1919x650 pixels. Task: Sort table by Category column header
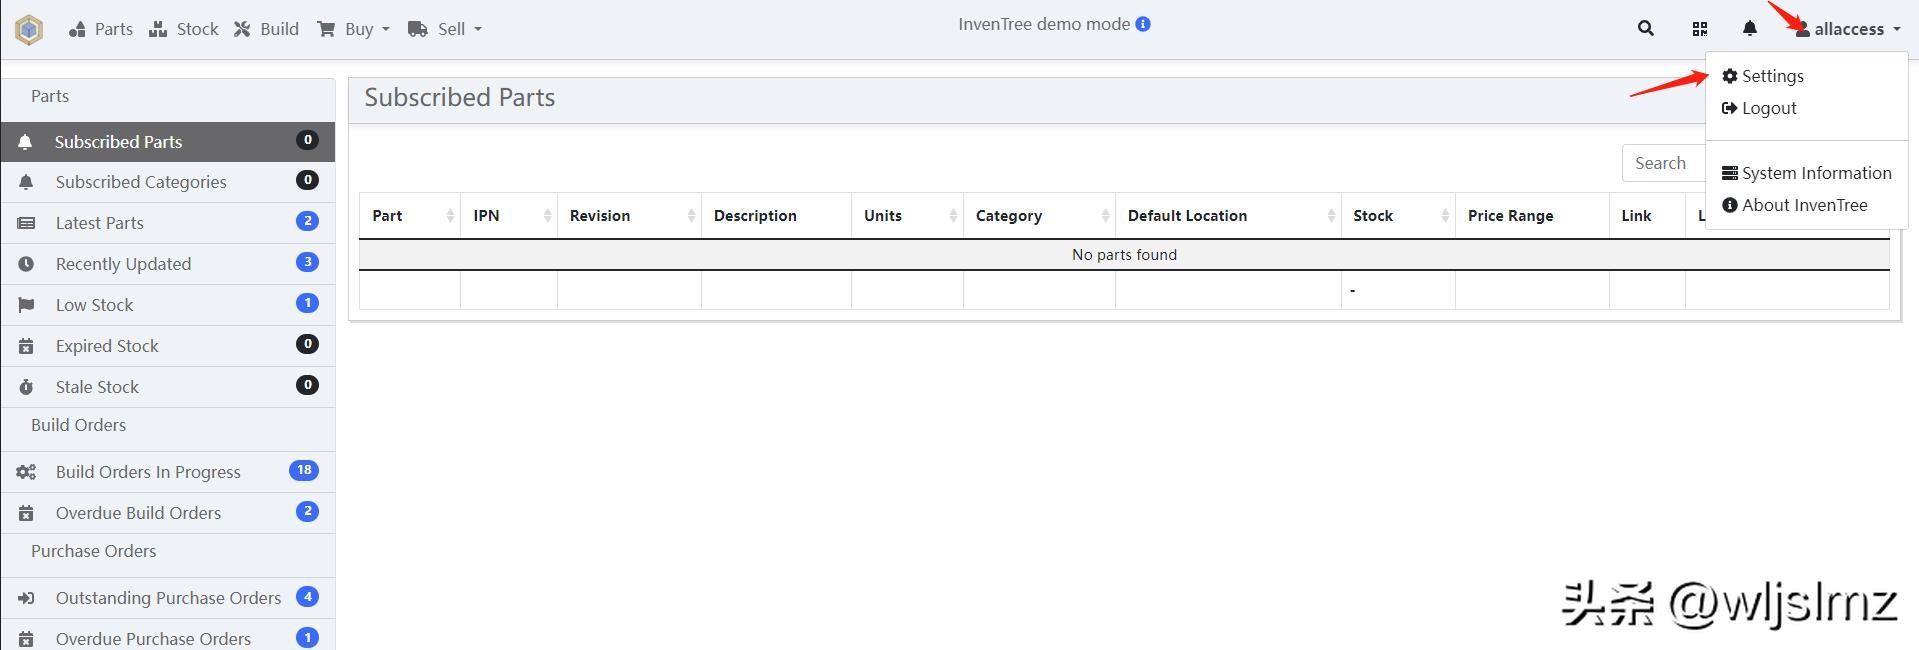pyautogui.click(x=1009, y=216)
